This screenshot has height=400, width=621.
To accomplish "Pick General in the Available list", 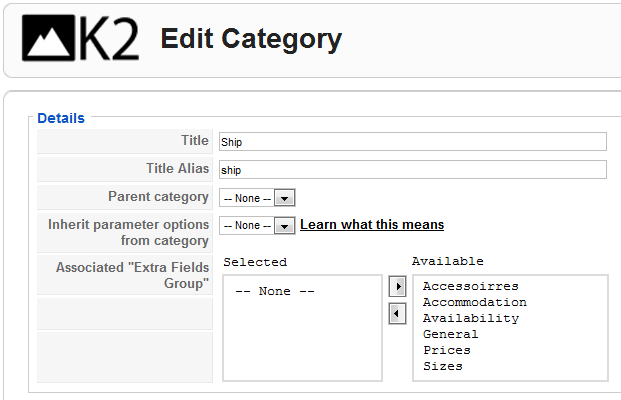I will (x=450, y=334).
